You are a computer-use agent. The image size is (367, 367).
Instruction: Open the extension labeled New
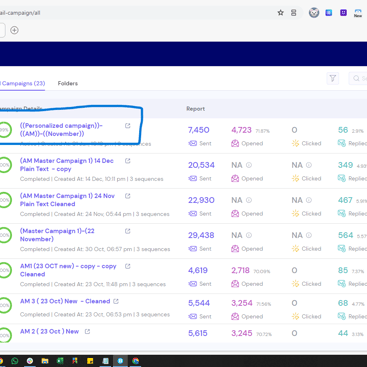pyautogui.click(x=358, y=13)
